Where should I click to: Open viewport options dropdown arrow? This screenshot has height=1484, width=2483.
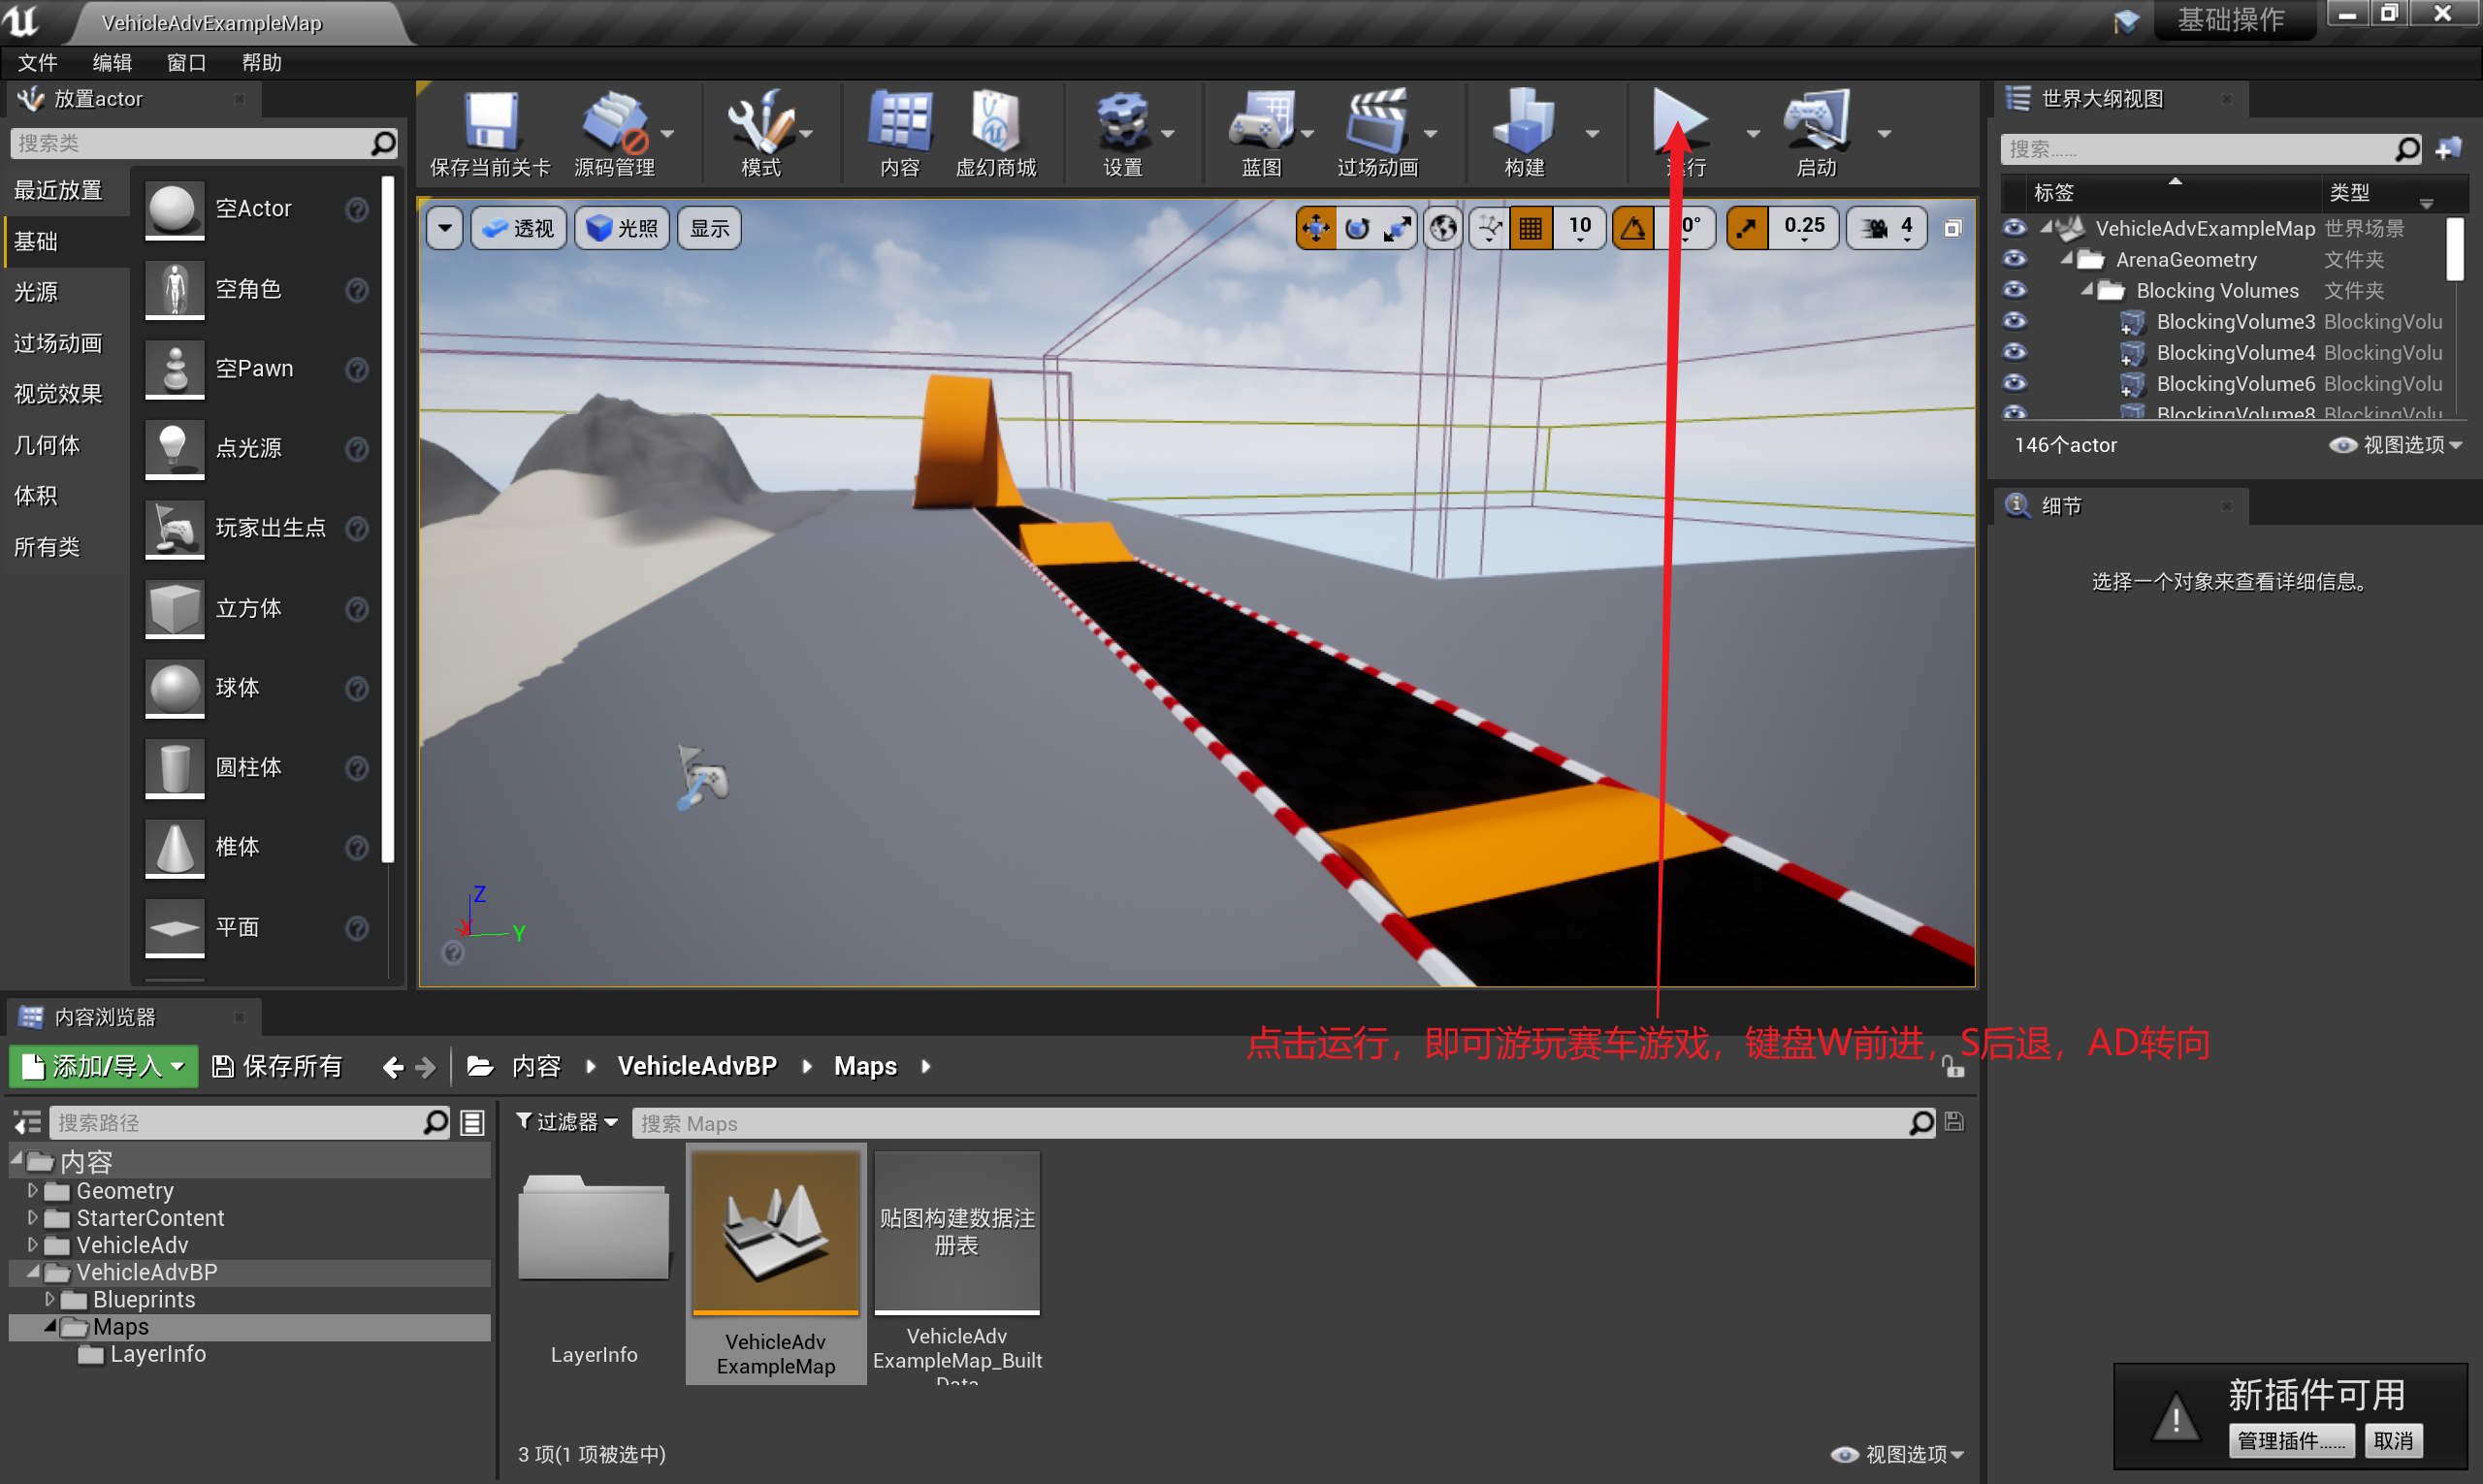point(445,228)
